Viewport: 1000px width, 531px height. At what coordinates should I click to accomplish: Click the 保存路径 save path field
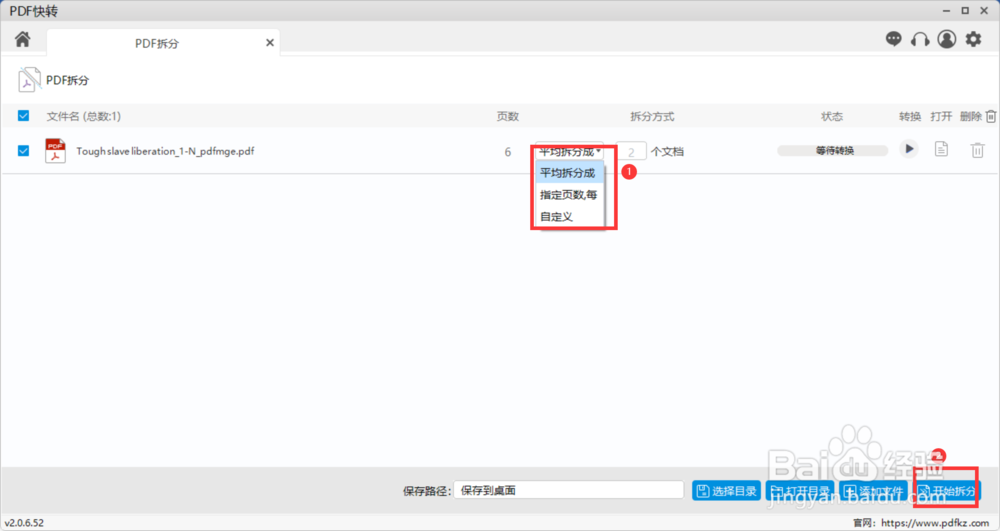click(568, 490)
